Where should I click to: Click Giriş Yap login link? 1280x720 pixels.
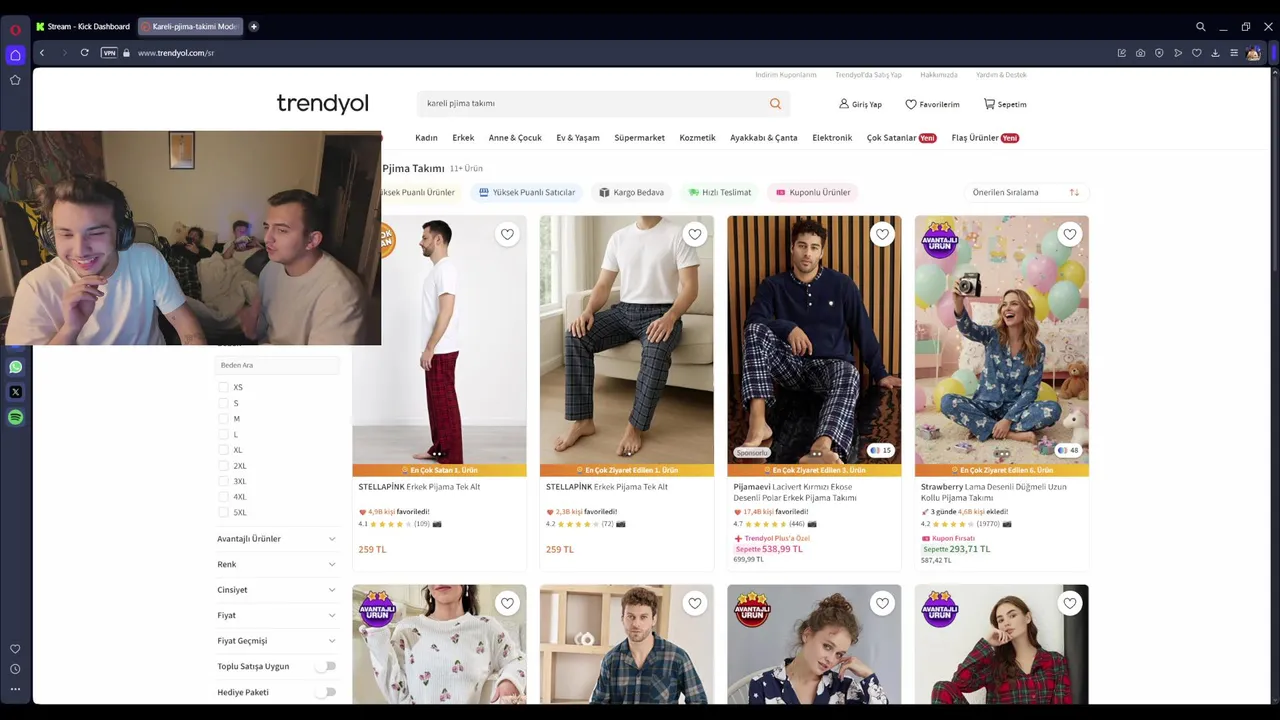coord(860,104)
